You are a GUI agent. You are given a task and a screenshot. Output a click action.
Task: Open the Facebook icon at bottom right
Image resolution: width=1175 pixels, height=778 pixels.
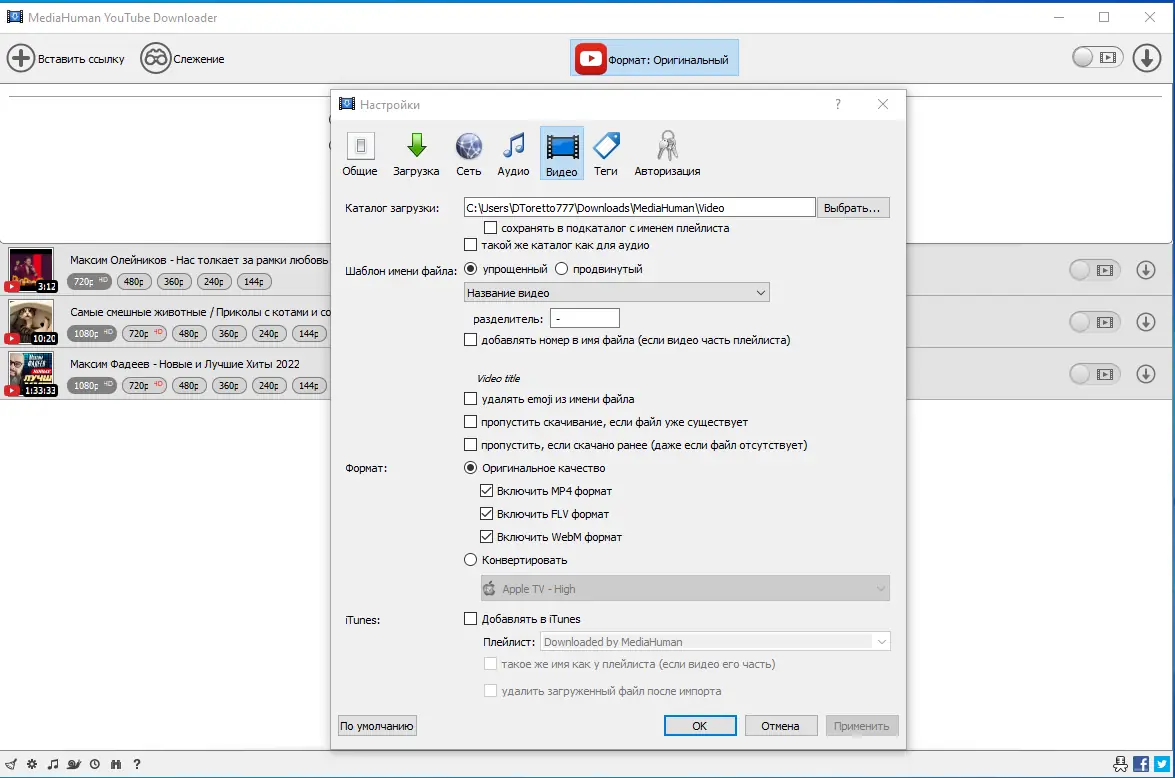pos(1141,764)
